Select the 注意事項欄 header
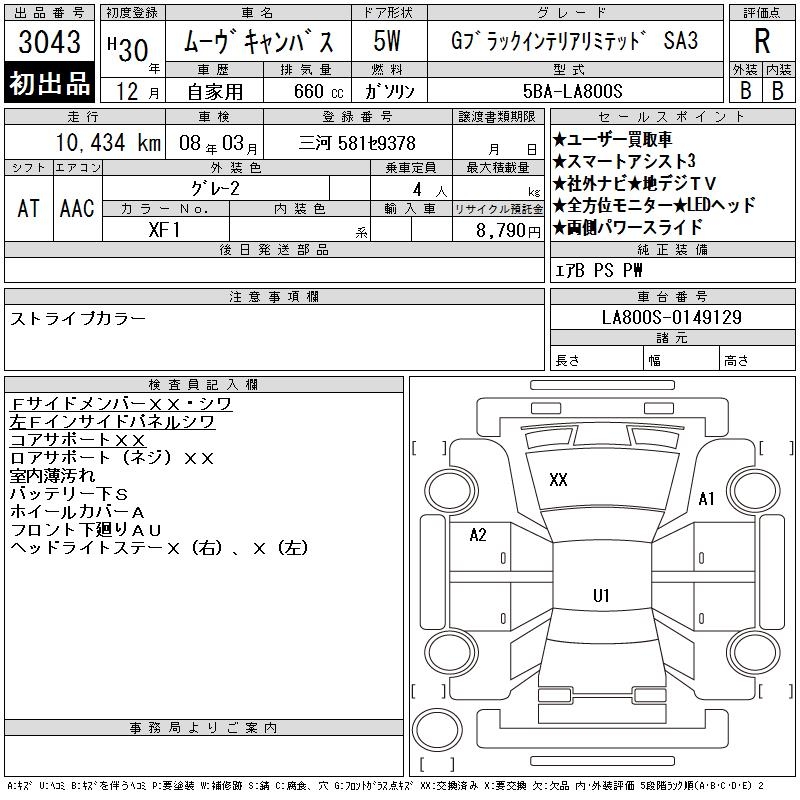The height and width of the screenshot is (800, 800). [x=274, y=296]
